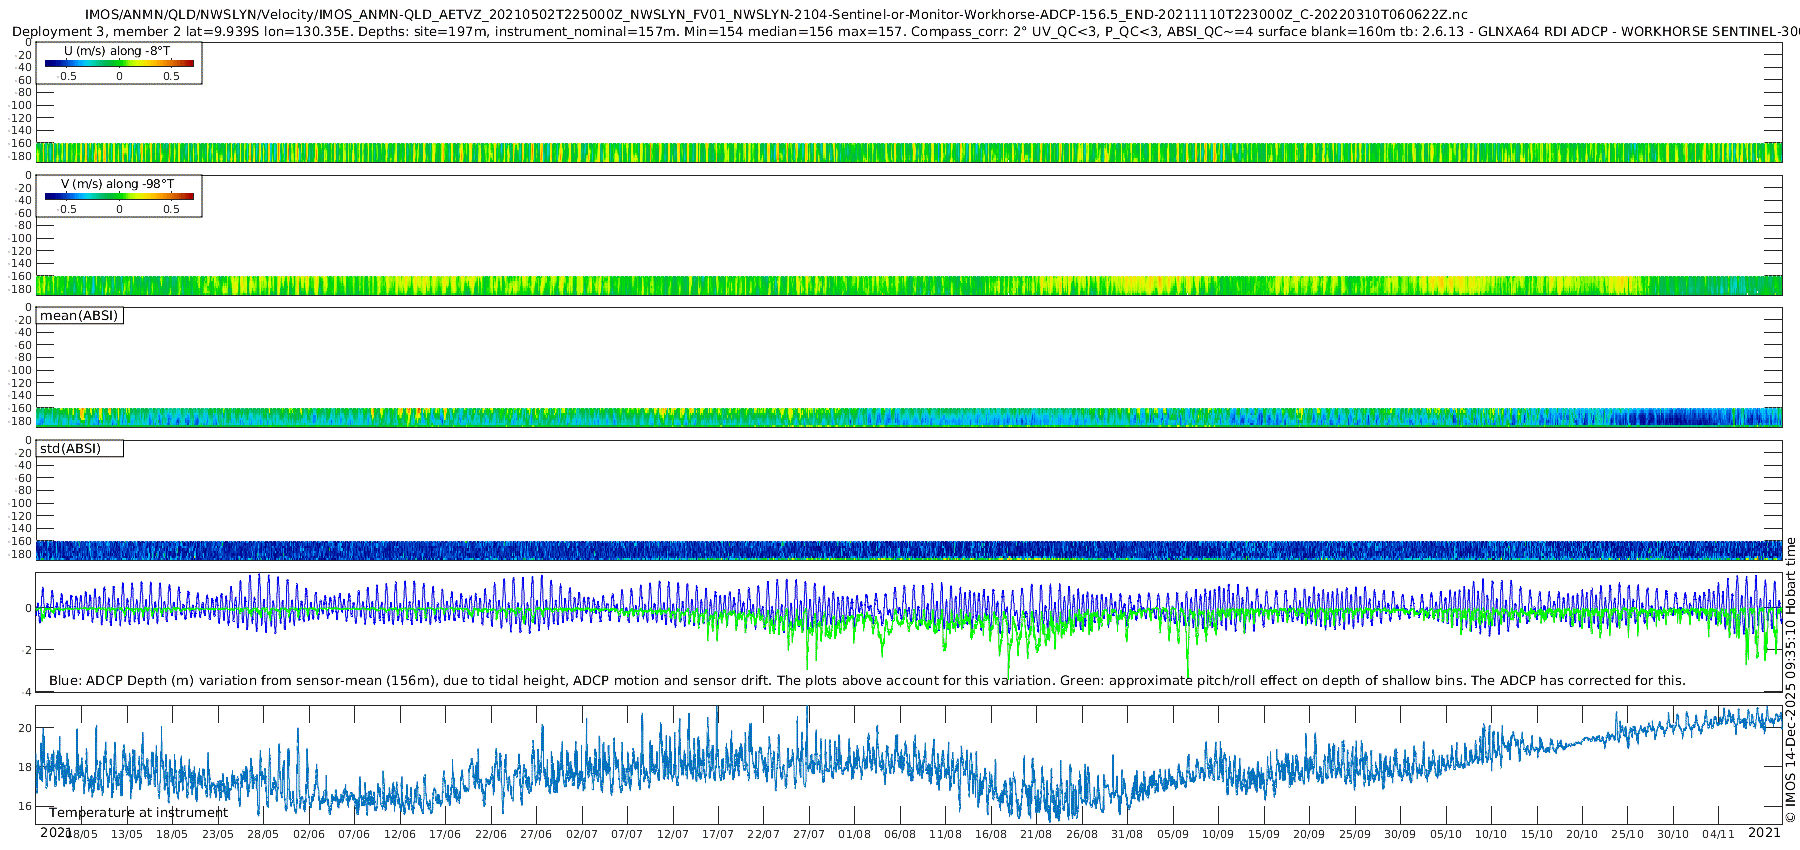The height and width of the screenshot is (850, 1800).
Task: Click dark blue patch in mean ABSI strip
Action: coord(1680,418)
